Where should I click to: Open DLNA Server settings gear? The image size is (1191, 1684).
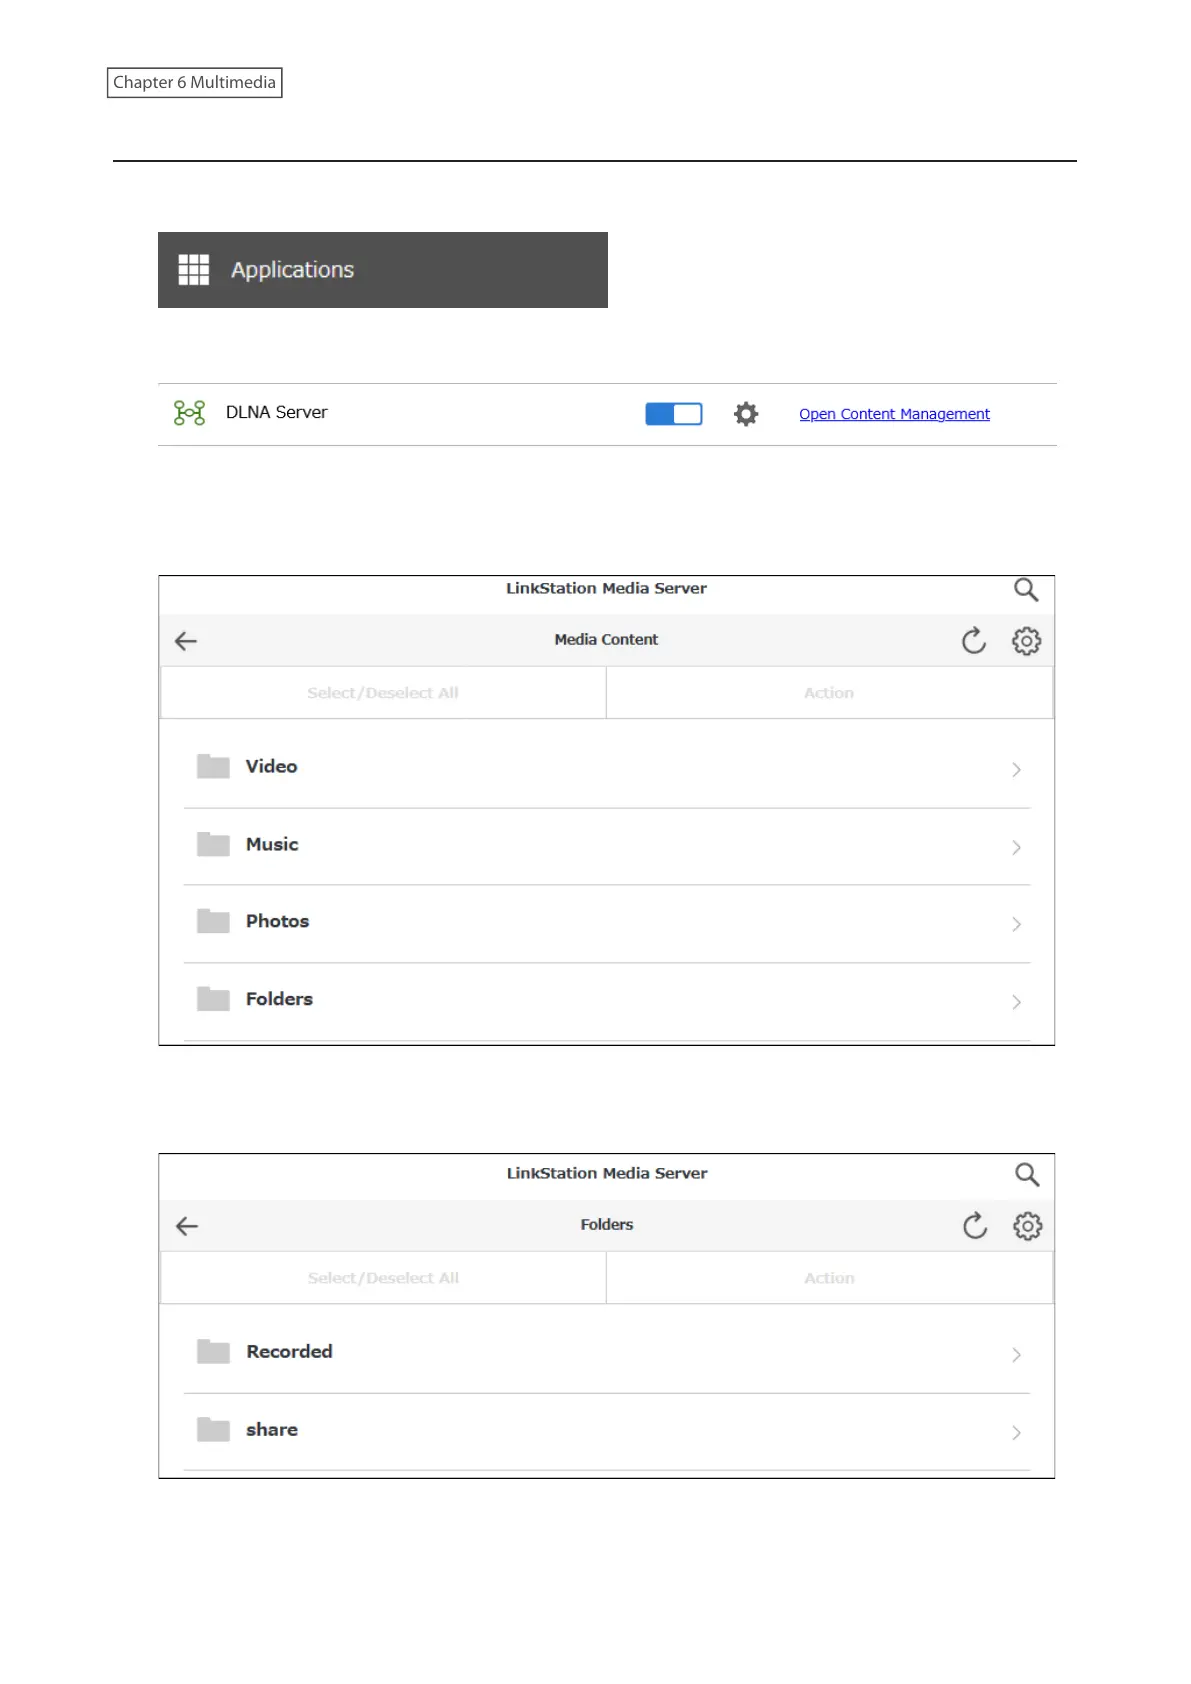[746, 414]
